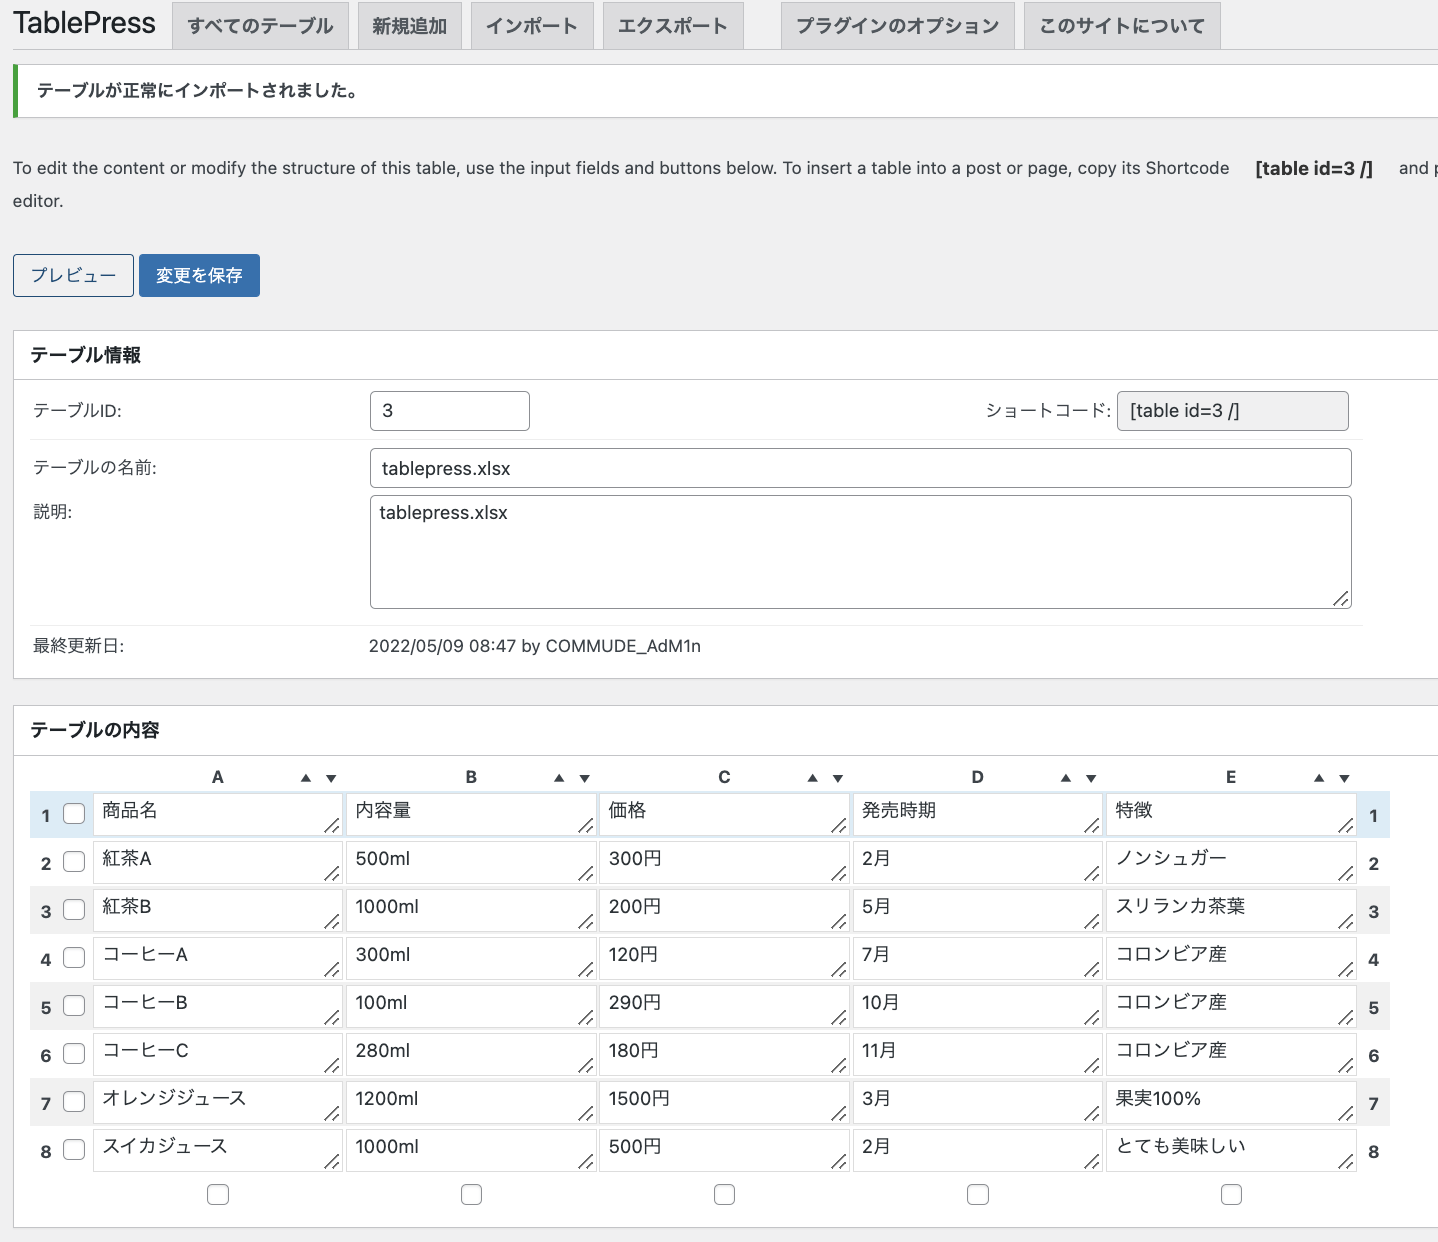
Task: Open the すべてのテーブル tab
Action: [x=260, y=26]
